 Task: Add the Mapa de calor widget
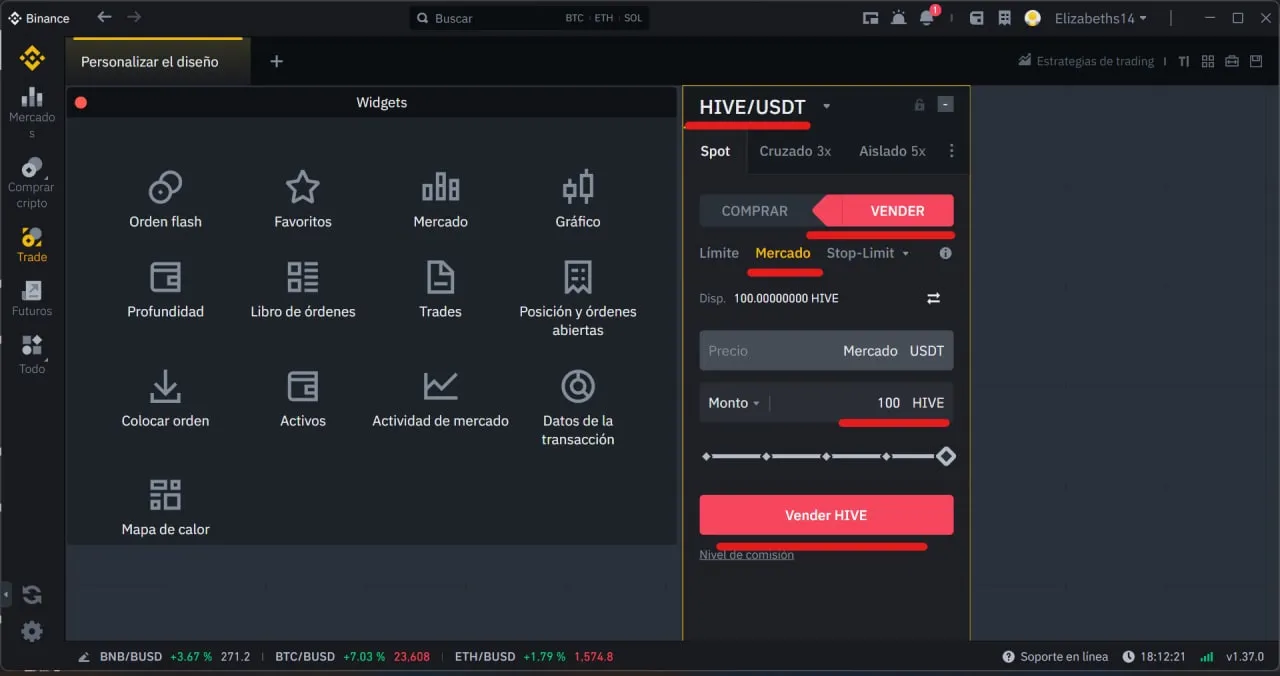click(165, 507)
